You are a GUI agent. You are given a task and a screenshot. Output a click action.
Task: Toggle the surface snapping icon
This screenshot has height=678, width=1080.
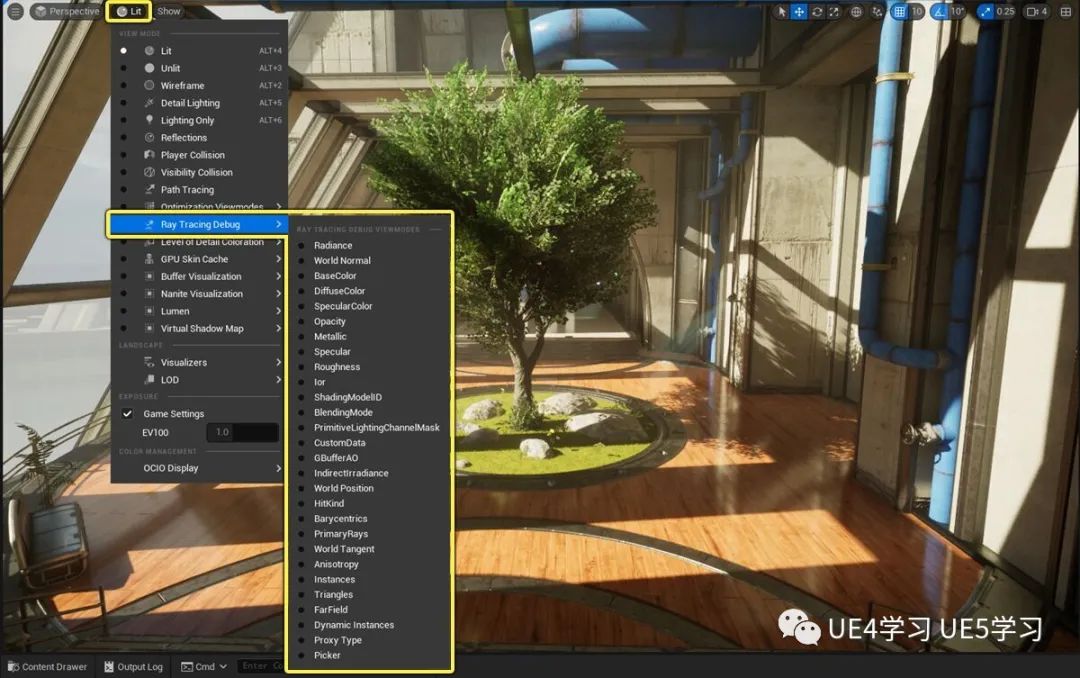878,12
